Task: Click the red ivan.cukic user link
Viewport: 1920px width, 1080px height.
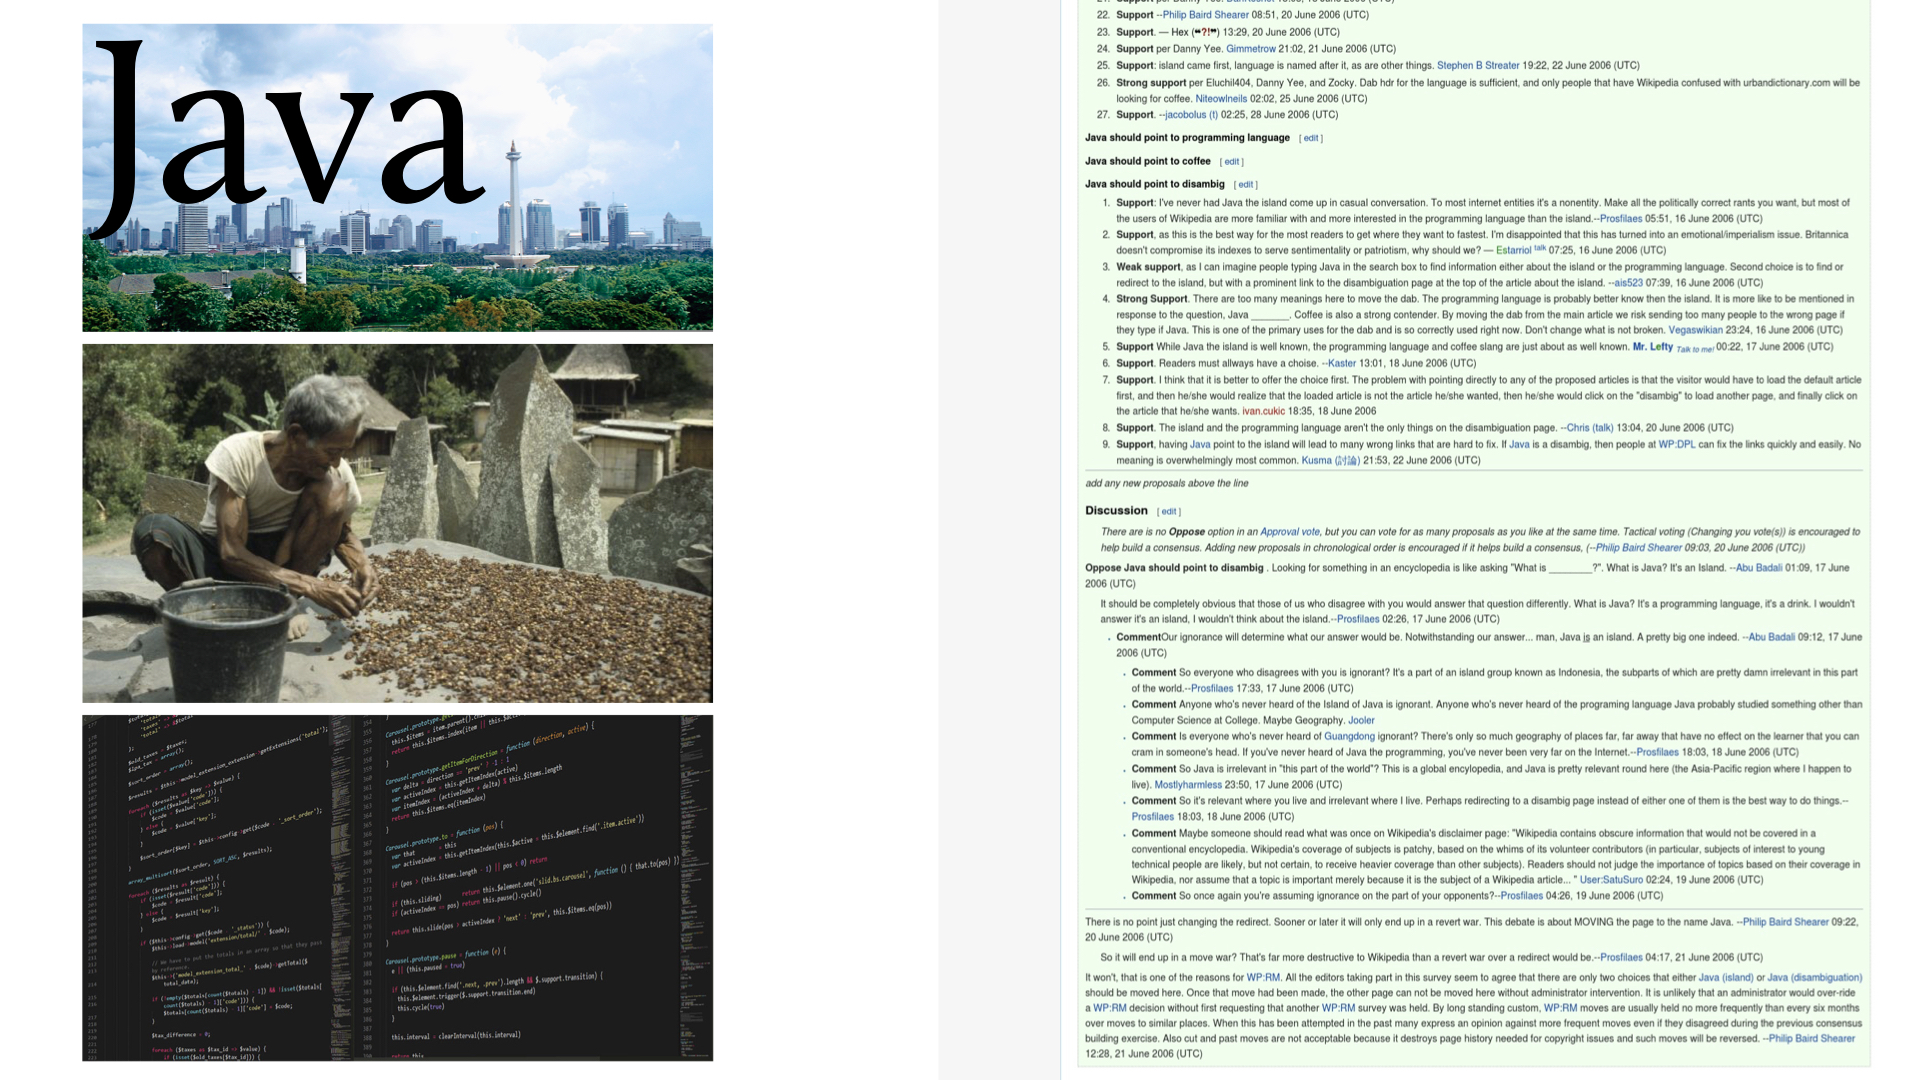Action: click(x=1263, y=411)
